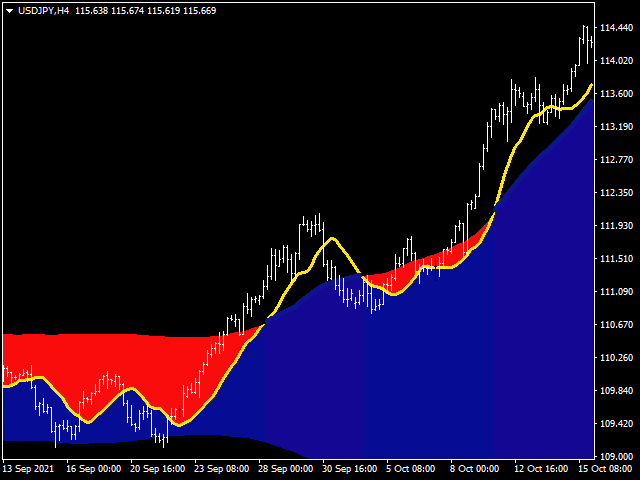Viewport: 640px width, 480px height.
Task: Click the 113.190 price label
Action: click(x=616, y=127)
